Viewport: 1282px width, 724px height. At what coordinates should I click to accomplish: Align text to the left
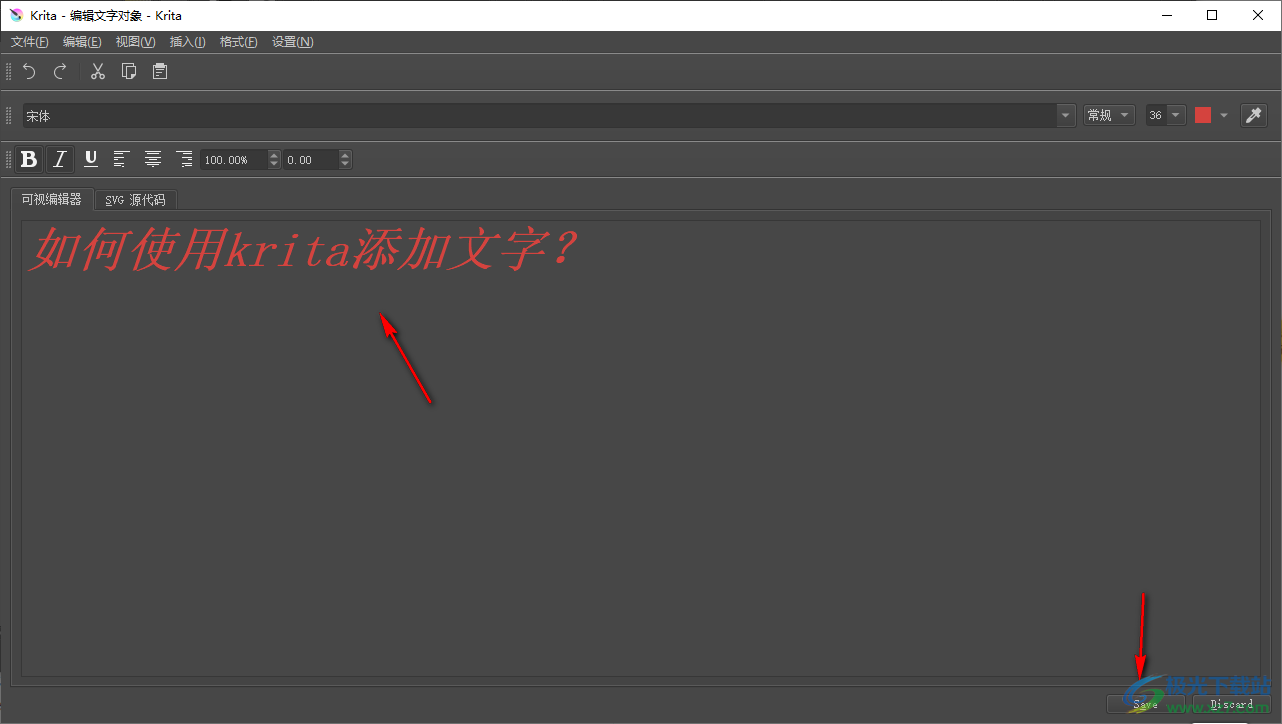pos(122,159)
